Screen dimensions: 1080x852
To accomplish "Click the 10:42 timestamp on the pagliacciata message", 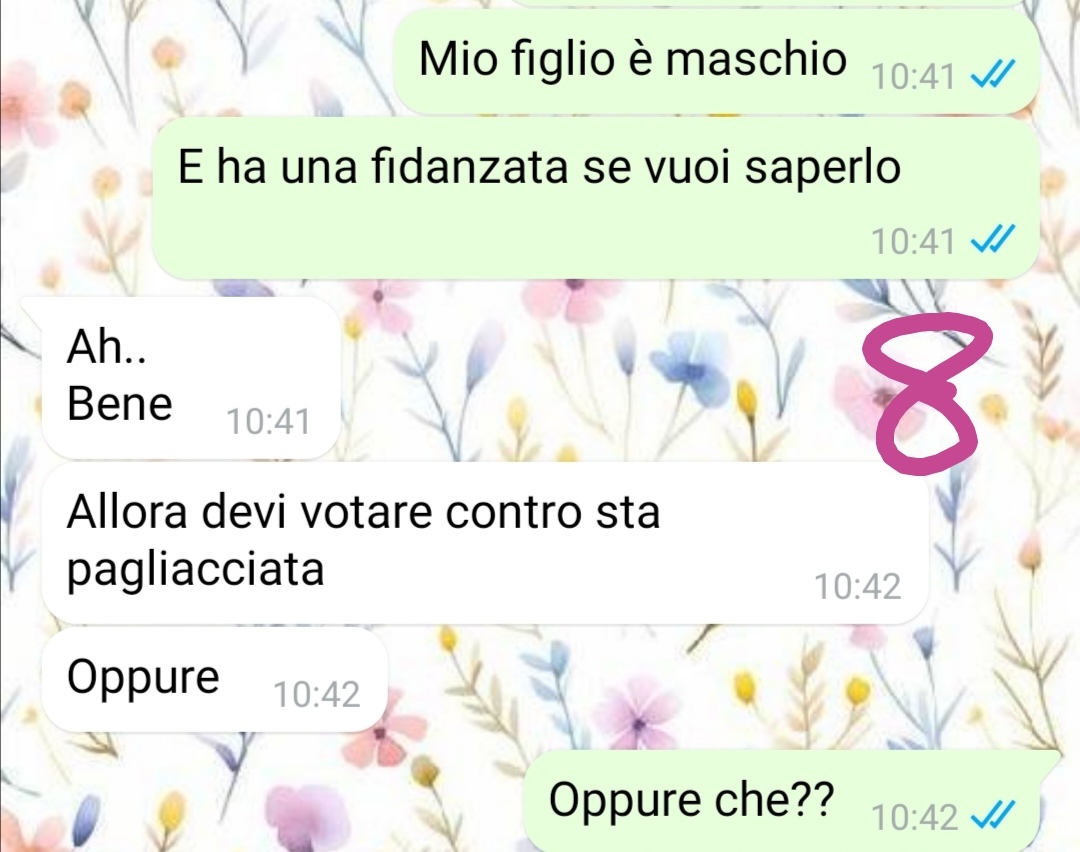I will tap(858, 587).
